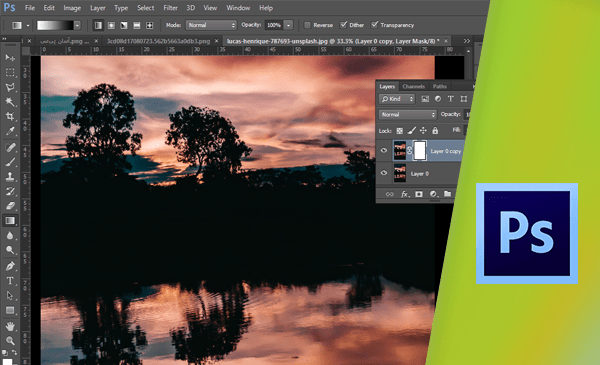Select the Layer 0 copy mask thumbnail
Viewport: 600px width, 365px height.
(420, 151)
